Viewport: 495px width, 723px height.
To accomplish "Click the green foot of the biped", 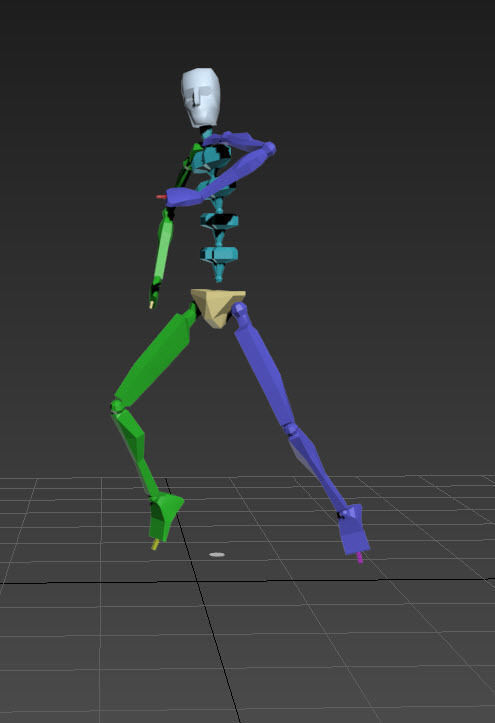I will click(x=164, y=515).
